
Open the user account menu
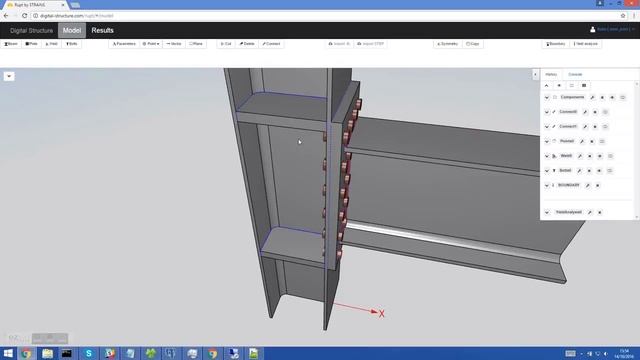[x=612, y=29]
